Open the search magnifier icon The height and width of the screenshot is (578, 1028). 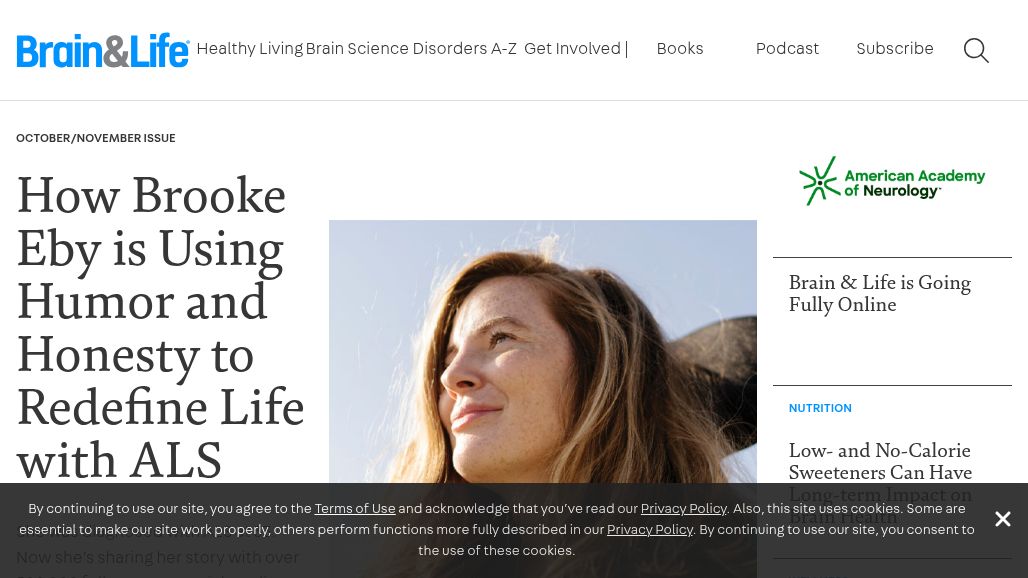pyautogui.click(x=976, y=50)
